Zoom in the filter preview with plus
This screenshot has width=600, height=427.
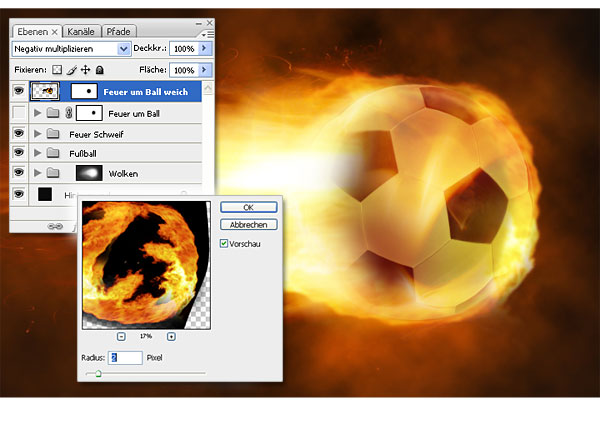[x=171, y=336]
